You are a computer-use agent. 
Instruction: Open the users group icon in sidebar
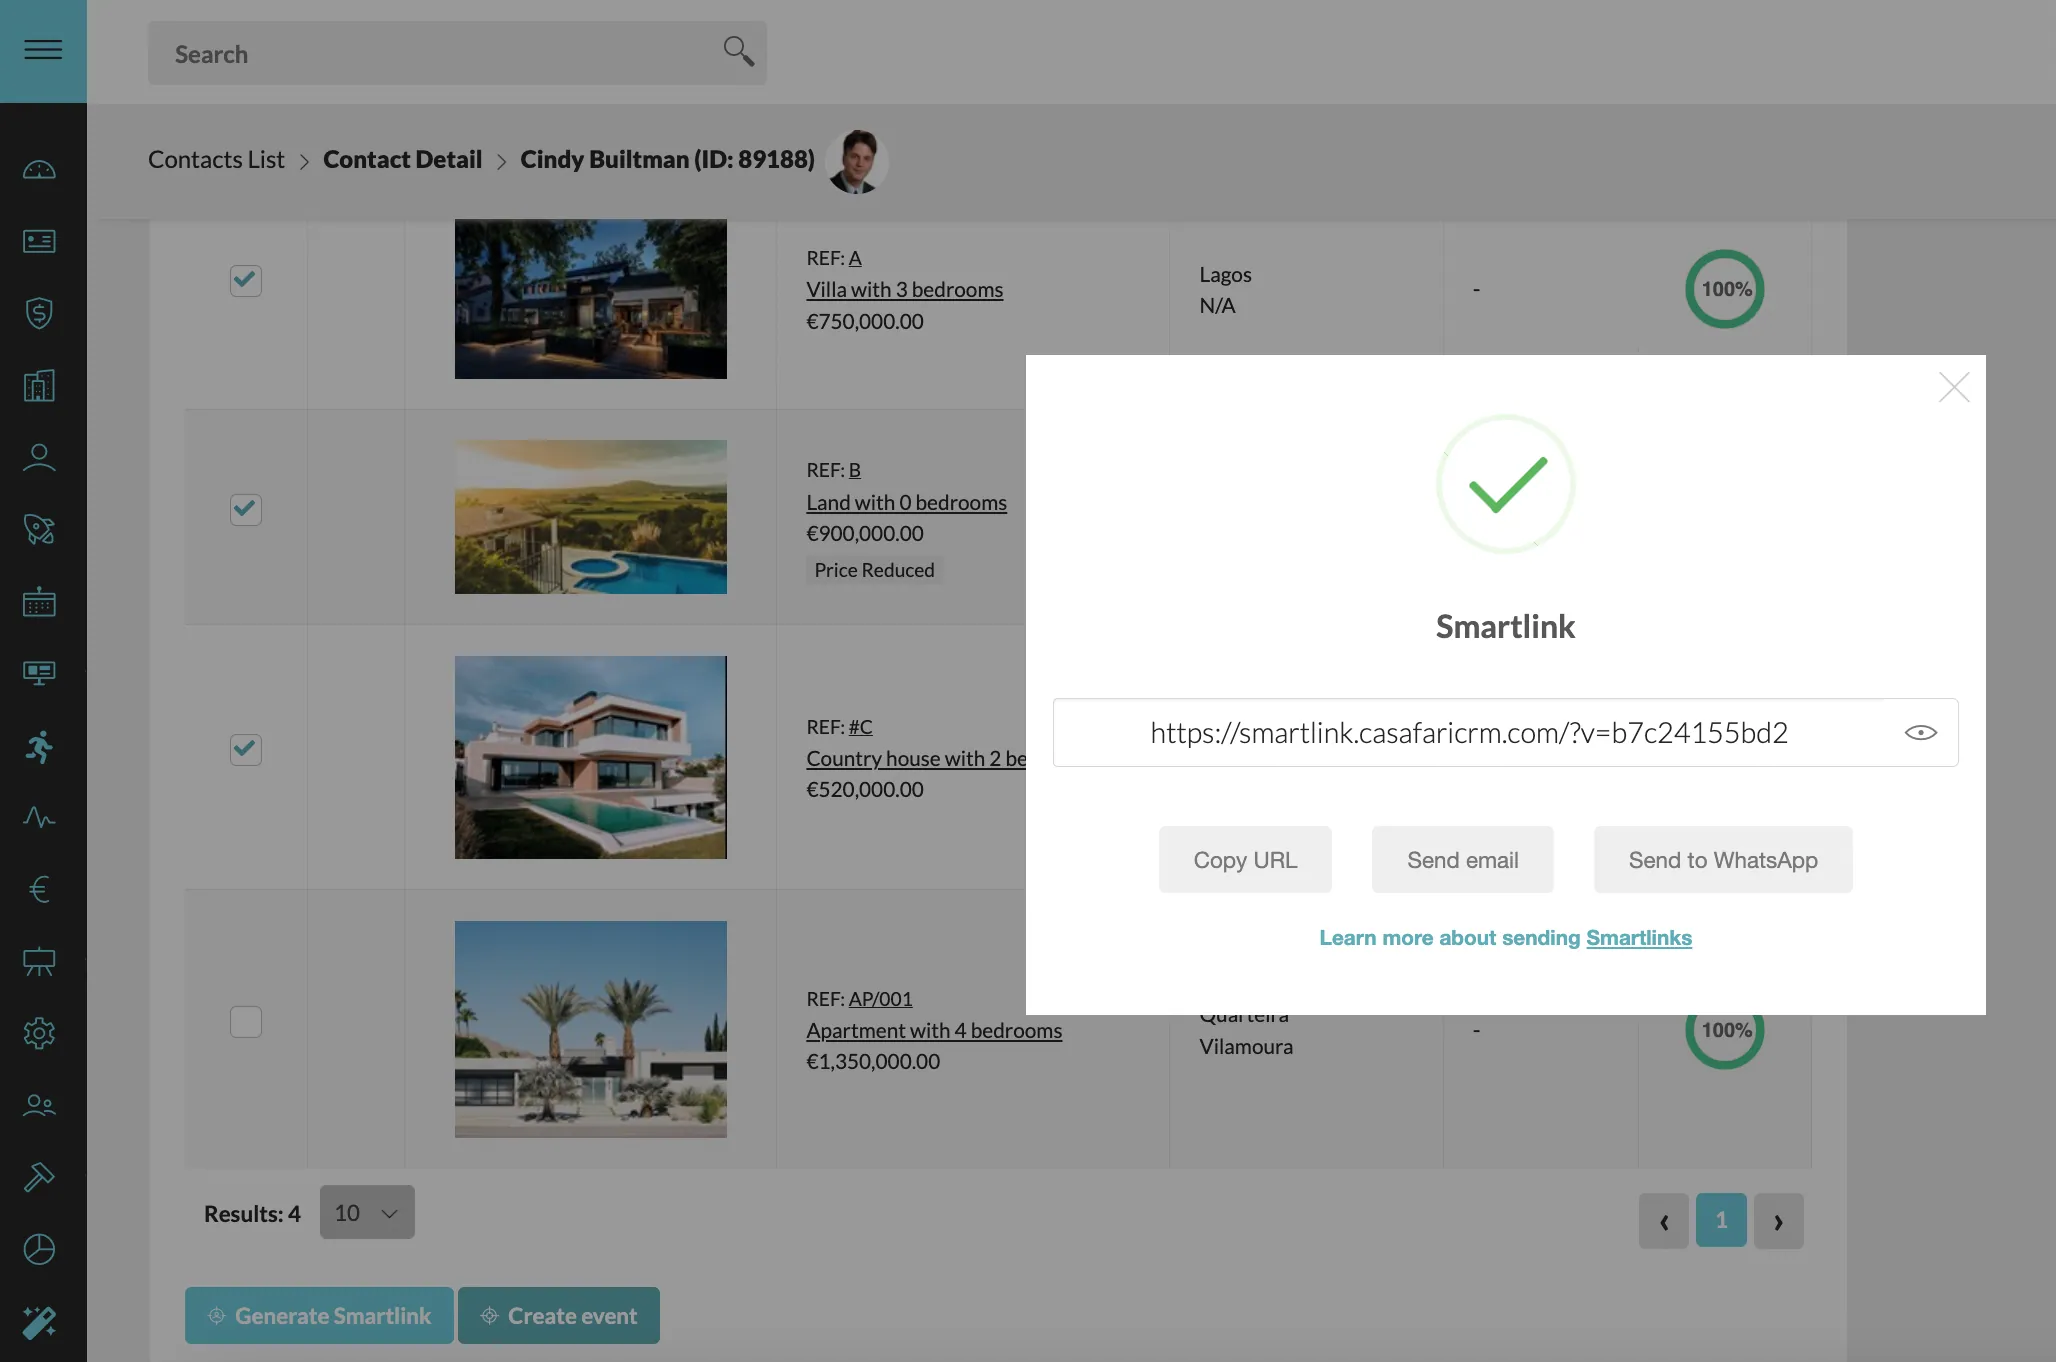39,1105
